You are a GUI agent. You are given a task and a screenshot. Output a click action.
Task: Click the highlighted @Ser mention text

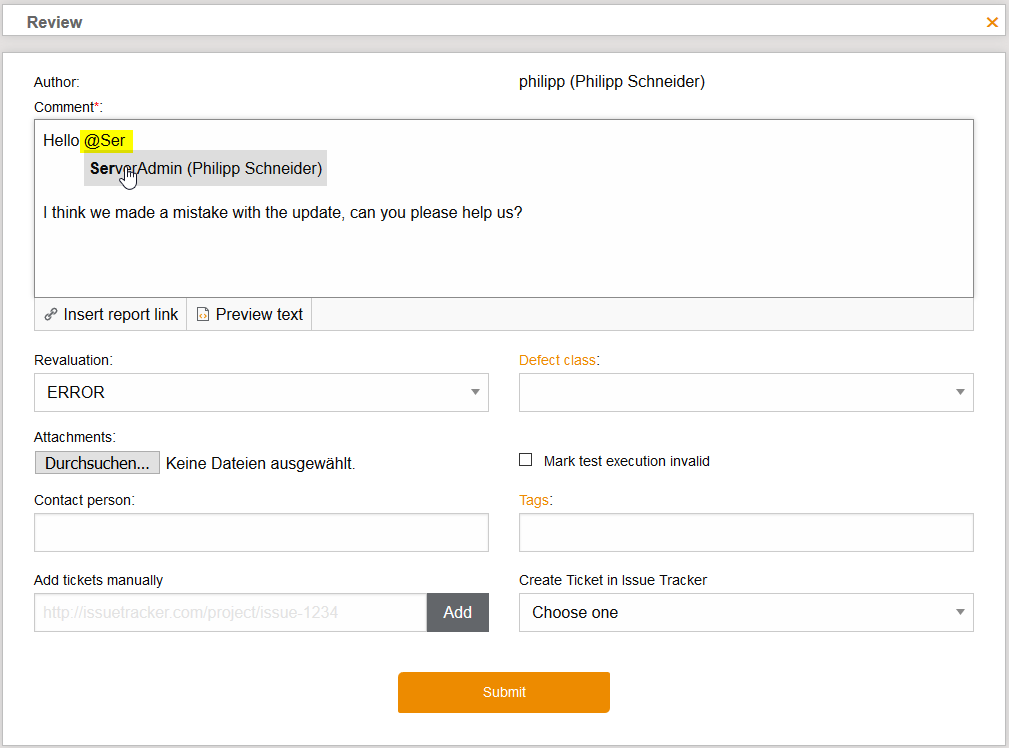coord(105,141)
